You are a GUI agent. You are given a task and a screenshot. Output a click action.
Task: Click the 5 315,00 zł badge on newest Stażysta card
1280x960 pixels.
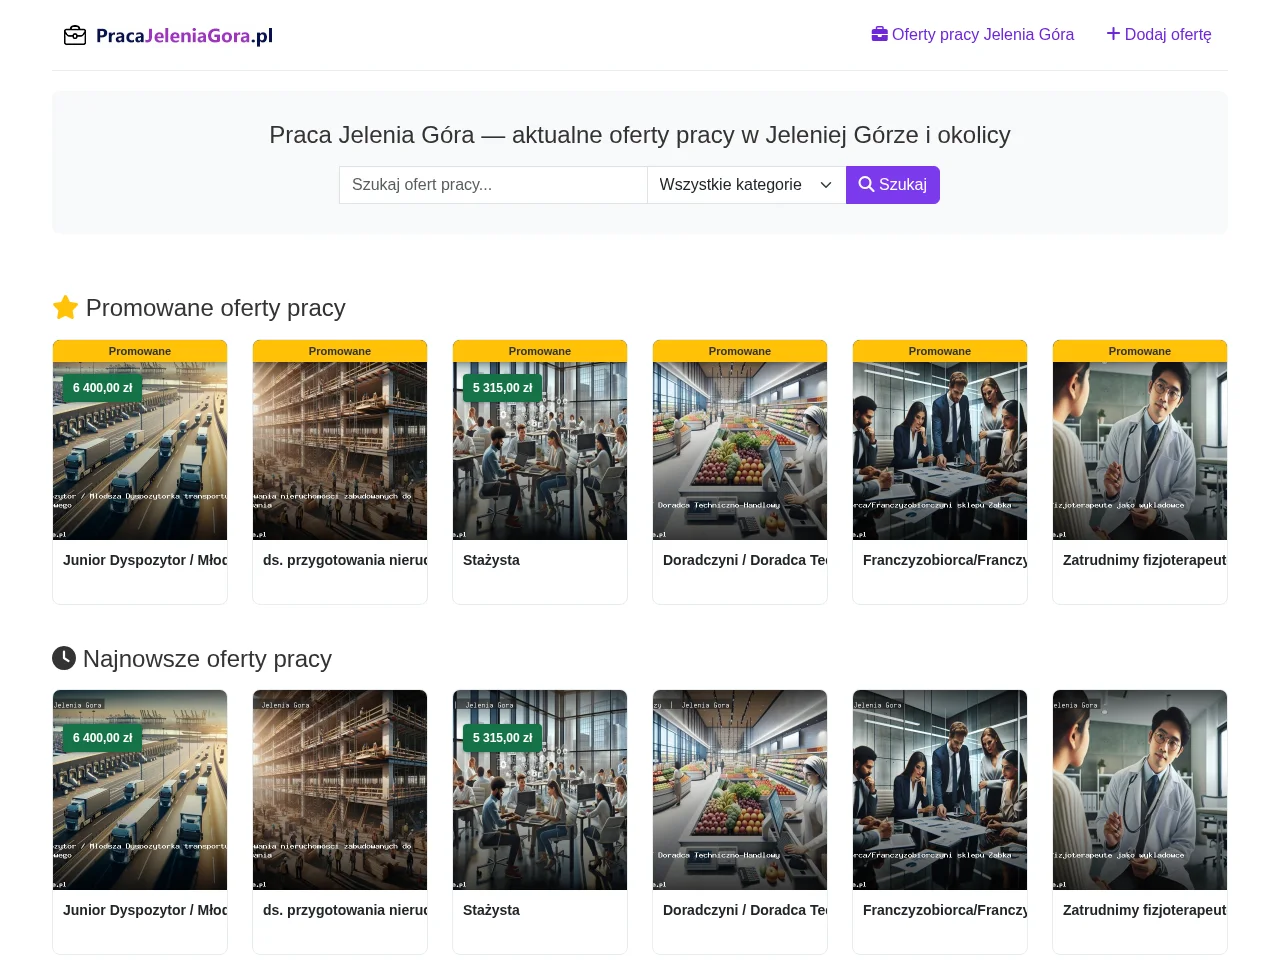503,738
